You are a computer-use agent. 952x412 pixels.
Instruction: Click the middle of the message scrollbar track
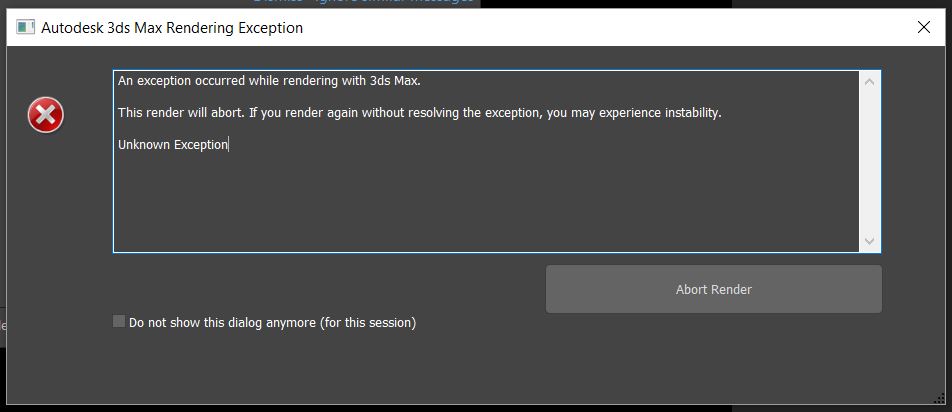869,161
